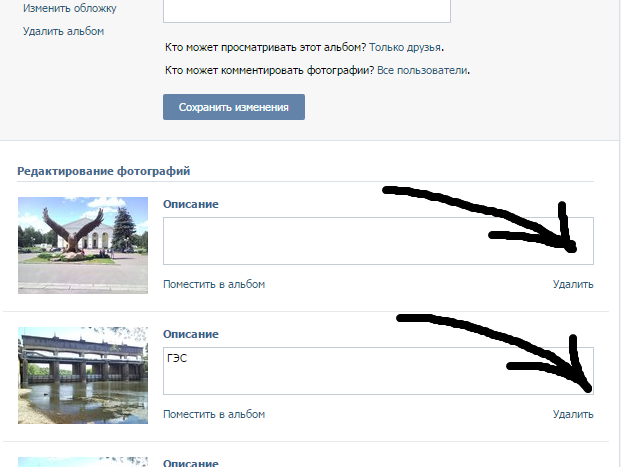Click the Удалить альбом link
Viewport: 641px width, 467px height.
tap(63, 31)
